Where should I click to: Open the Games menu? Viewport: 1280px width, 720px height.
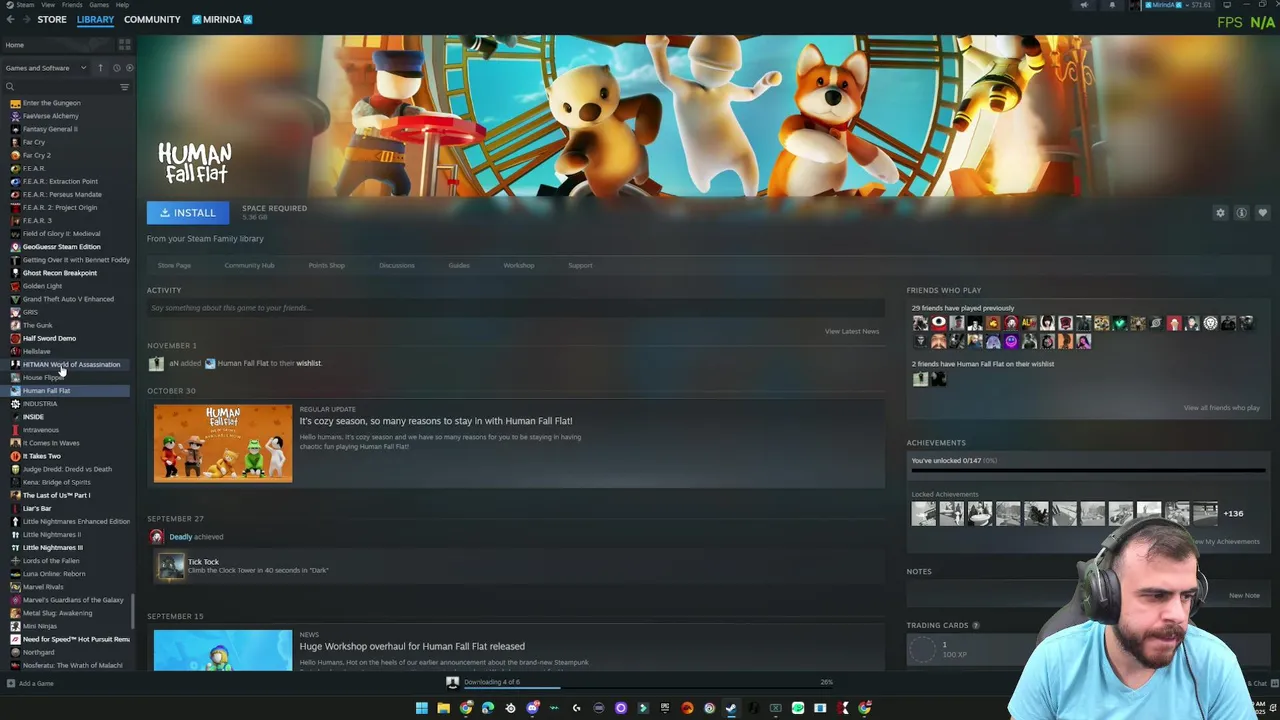pos(98,5)
